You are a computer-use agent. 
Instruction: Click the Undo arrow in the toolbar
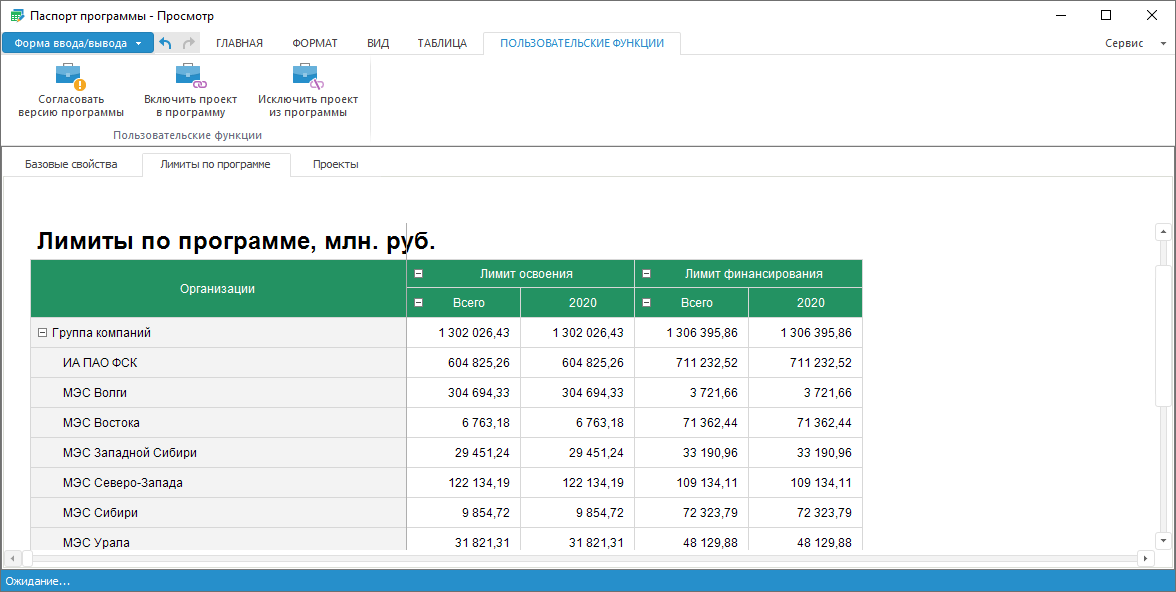166,43
